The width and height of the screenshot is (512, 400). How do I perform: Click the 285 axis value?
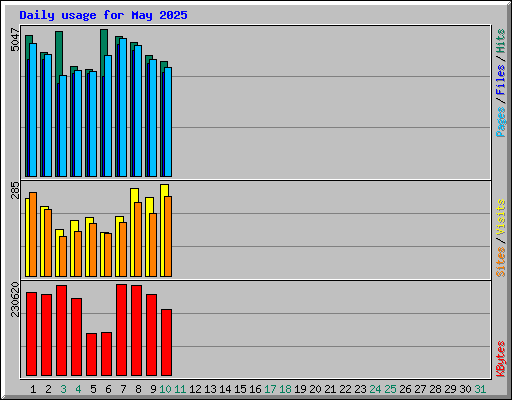(15, 190)
